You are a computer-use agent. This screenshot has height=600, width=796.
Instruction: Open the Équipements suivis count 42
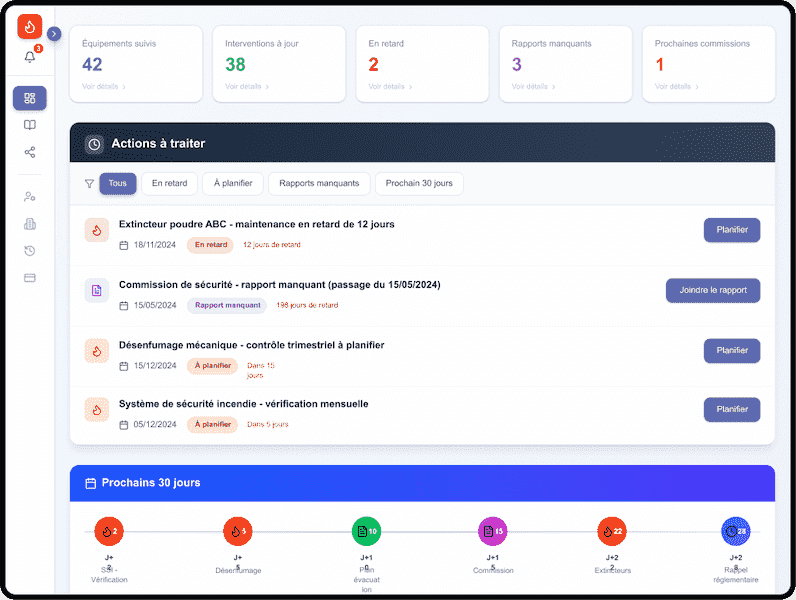pyautogui.click(x=92, y=64)
